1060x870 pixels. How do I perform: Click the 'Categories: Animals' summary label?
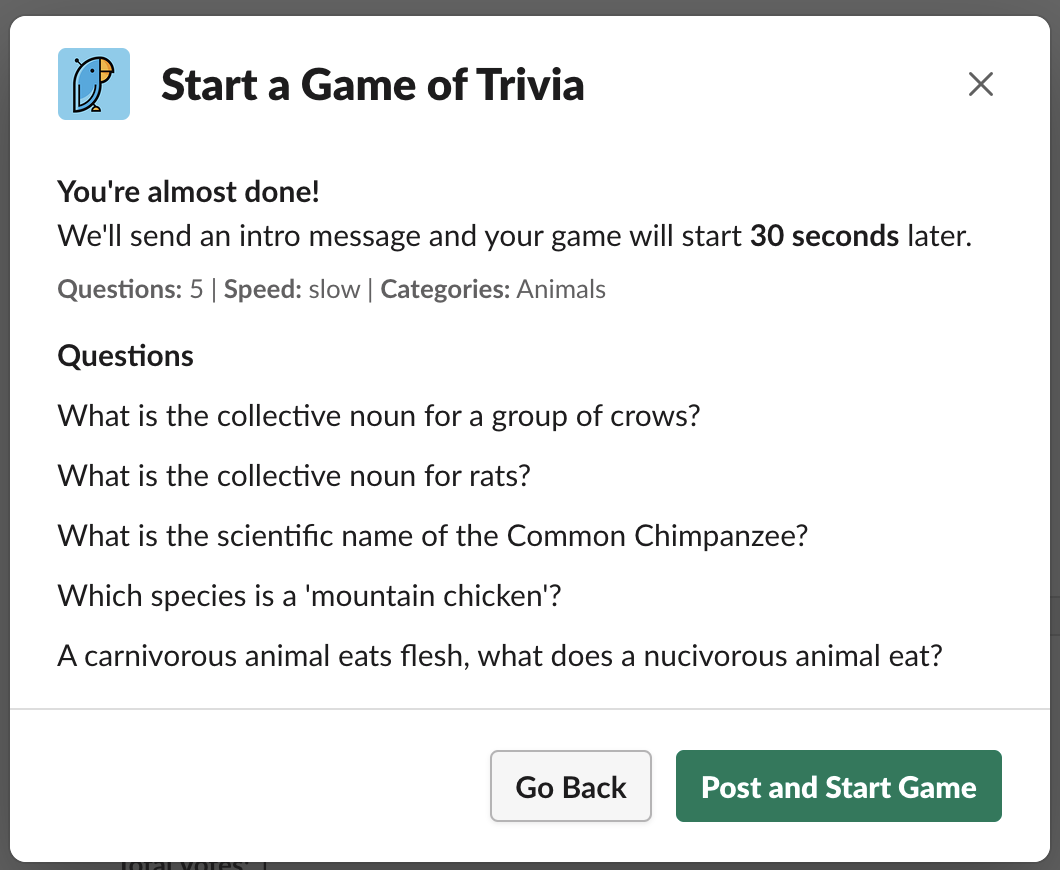tap(493, 289)
